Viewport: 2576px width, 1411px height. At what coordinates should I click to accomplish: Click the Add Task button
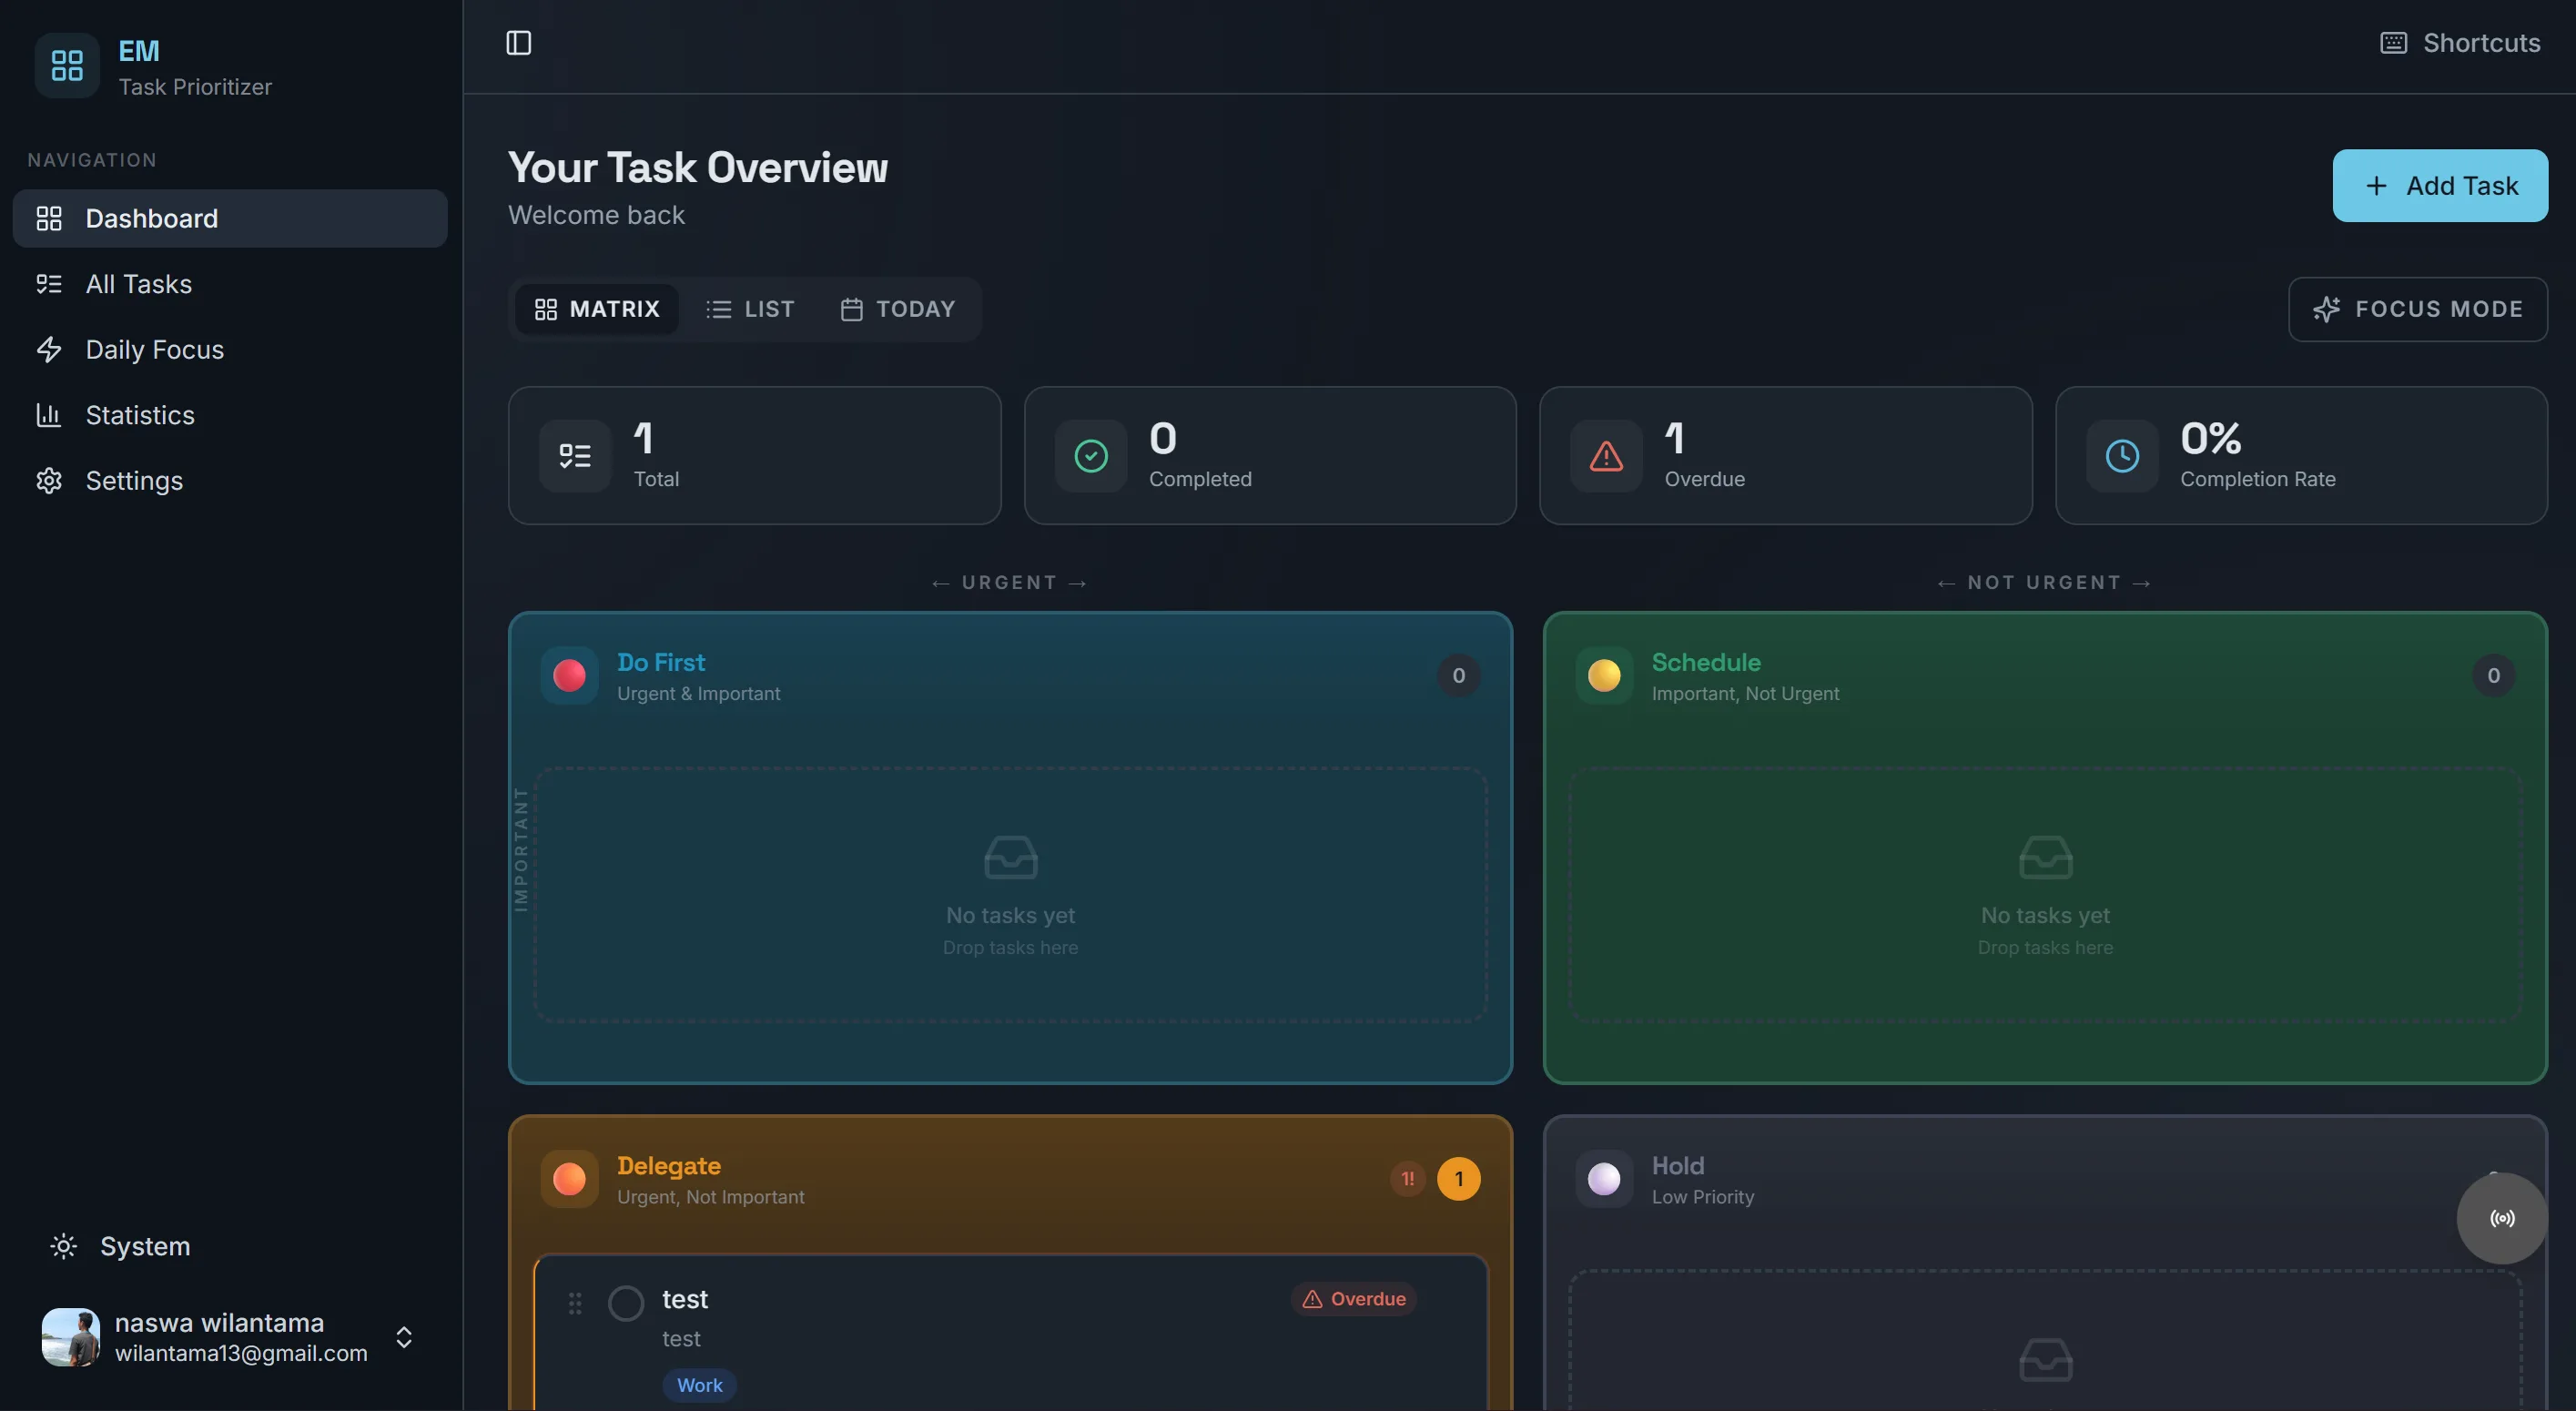(2440, 185)
